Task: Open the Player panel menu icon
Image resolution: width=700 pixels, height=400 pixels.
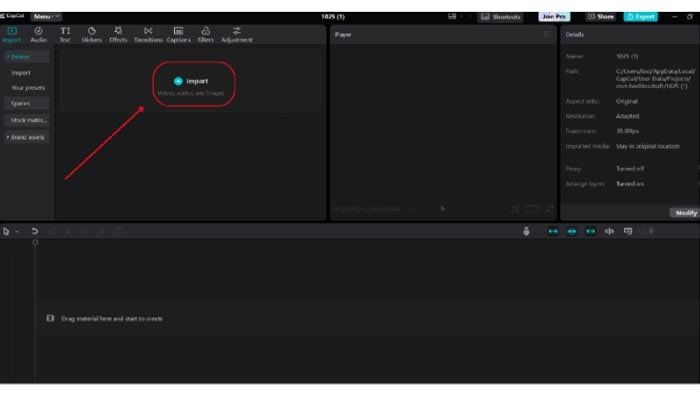Action: [x=546, y=34]
